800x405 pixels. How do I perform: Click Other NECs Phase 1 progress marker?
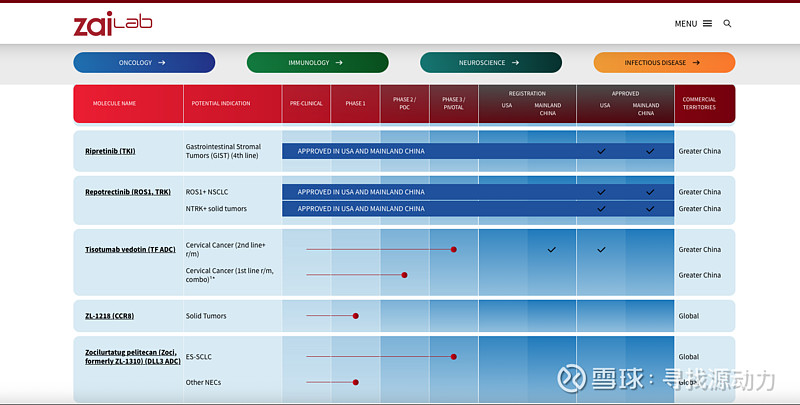pyautogui.click(x=356, y=382)
